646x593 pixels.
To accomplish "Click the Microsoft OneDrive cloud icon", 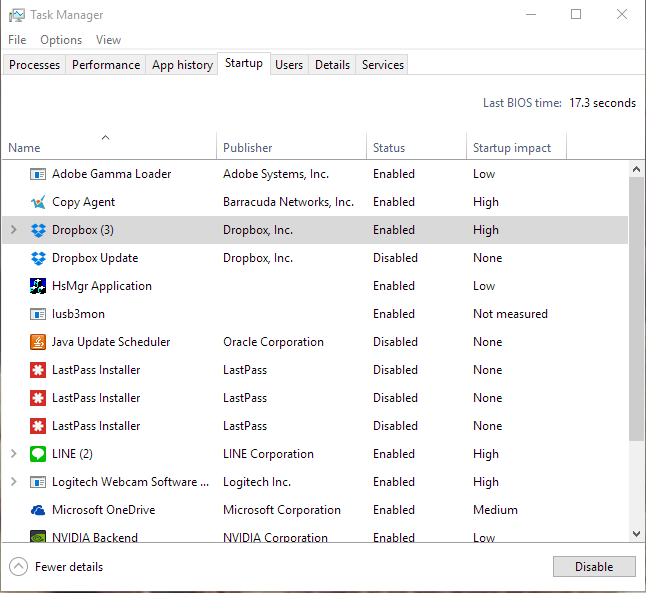I will click(38, 510).
